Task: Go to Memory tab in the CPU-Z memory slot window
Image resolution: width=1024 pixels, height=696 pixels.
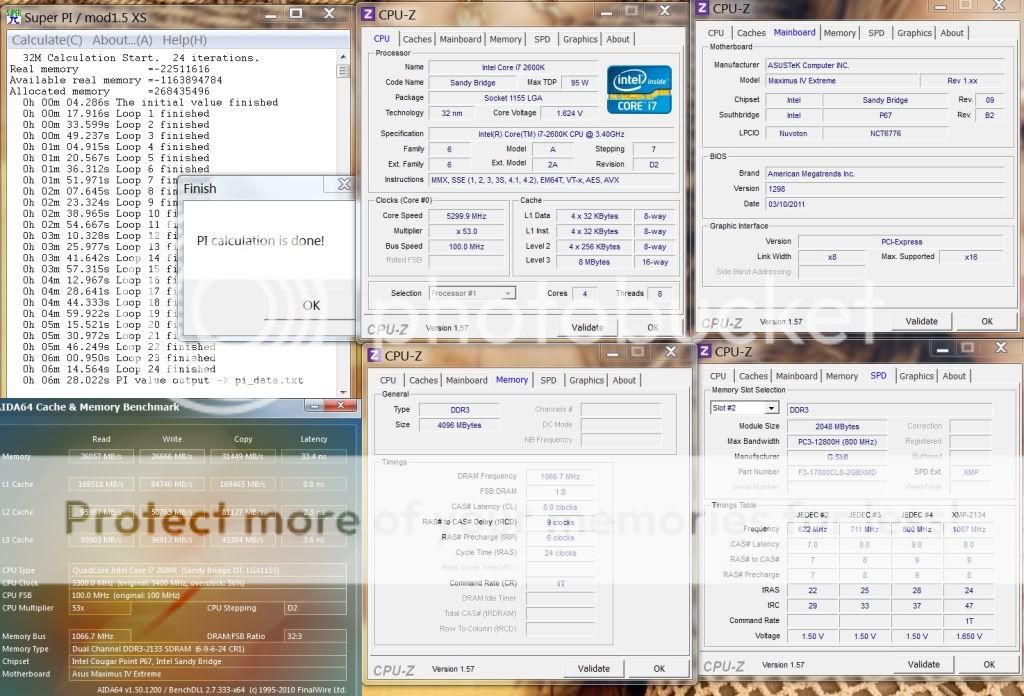Action: pos(842,376)
